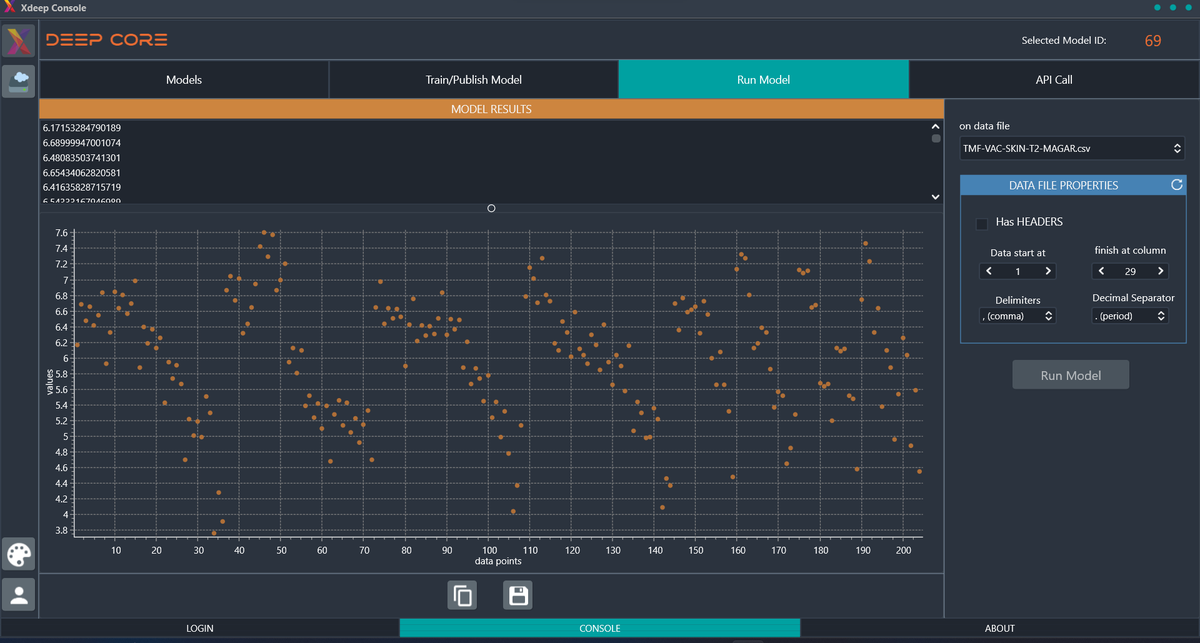The height and width of the screenshot is (643, 1200).
Task: Click the splitter handle circle above chart
Action: click(491, 209)
